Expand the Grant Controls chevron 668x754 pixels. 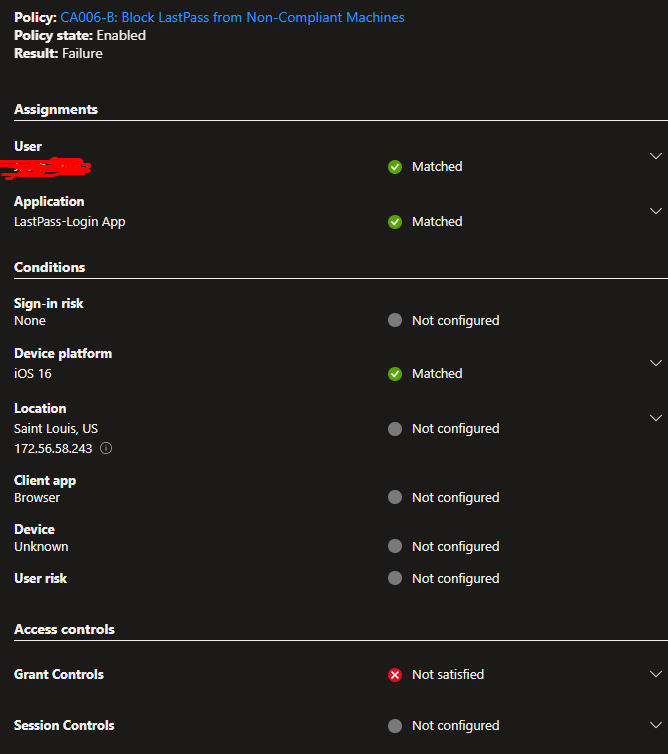click(x=655, y=674)
